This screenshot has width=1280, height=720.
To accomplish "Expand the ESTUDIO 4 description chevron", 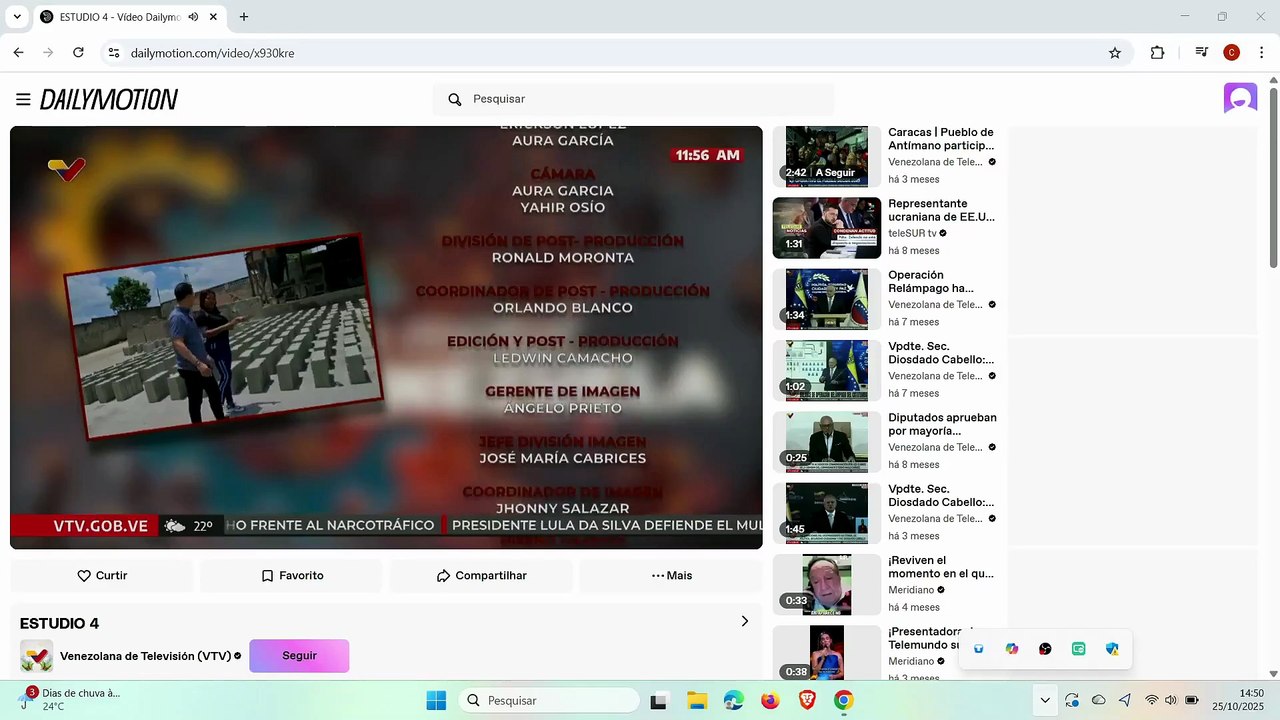I will pos(744,621).
